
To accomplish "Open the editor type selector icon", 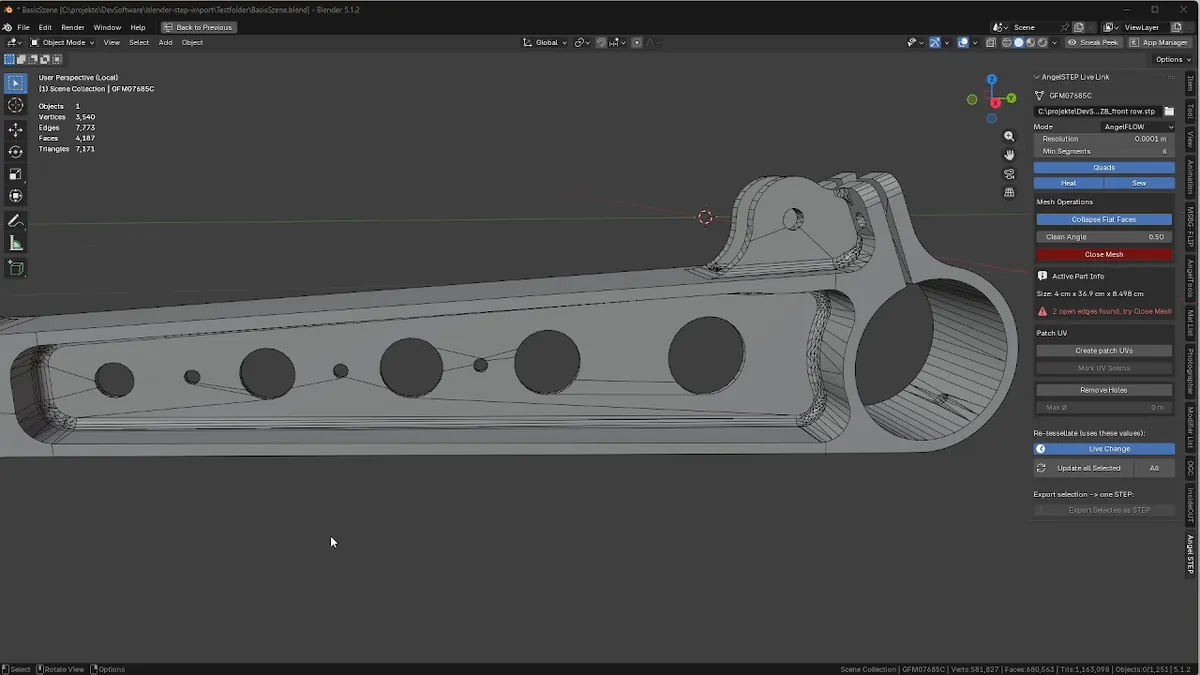I will (x=14, y=43).
